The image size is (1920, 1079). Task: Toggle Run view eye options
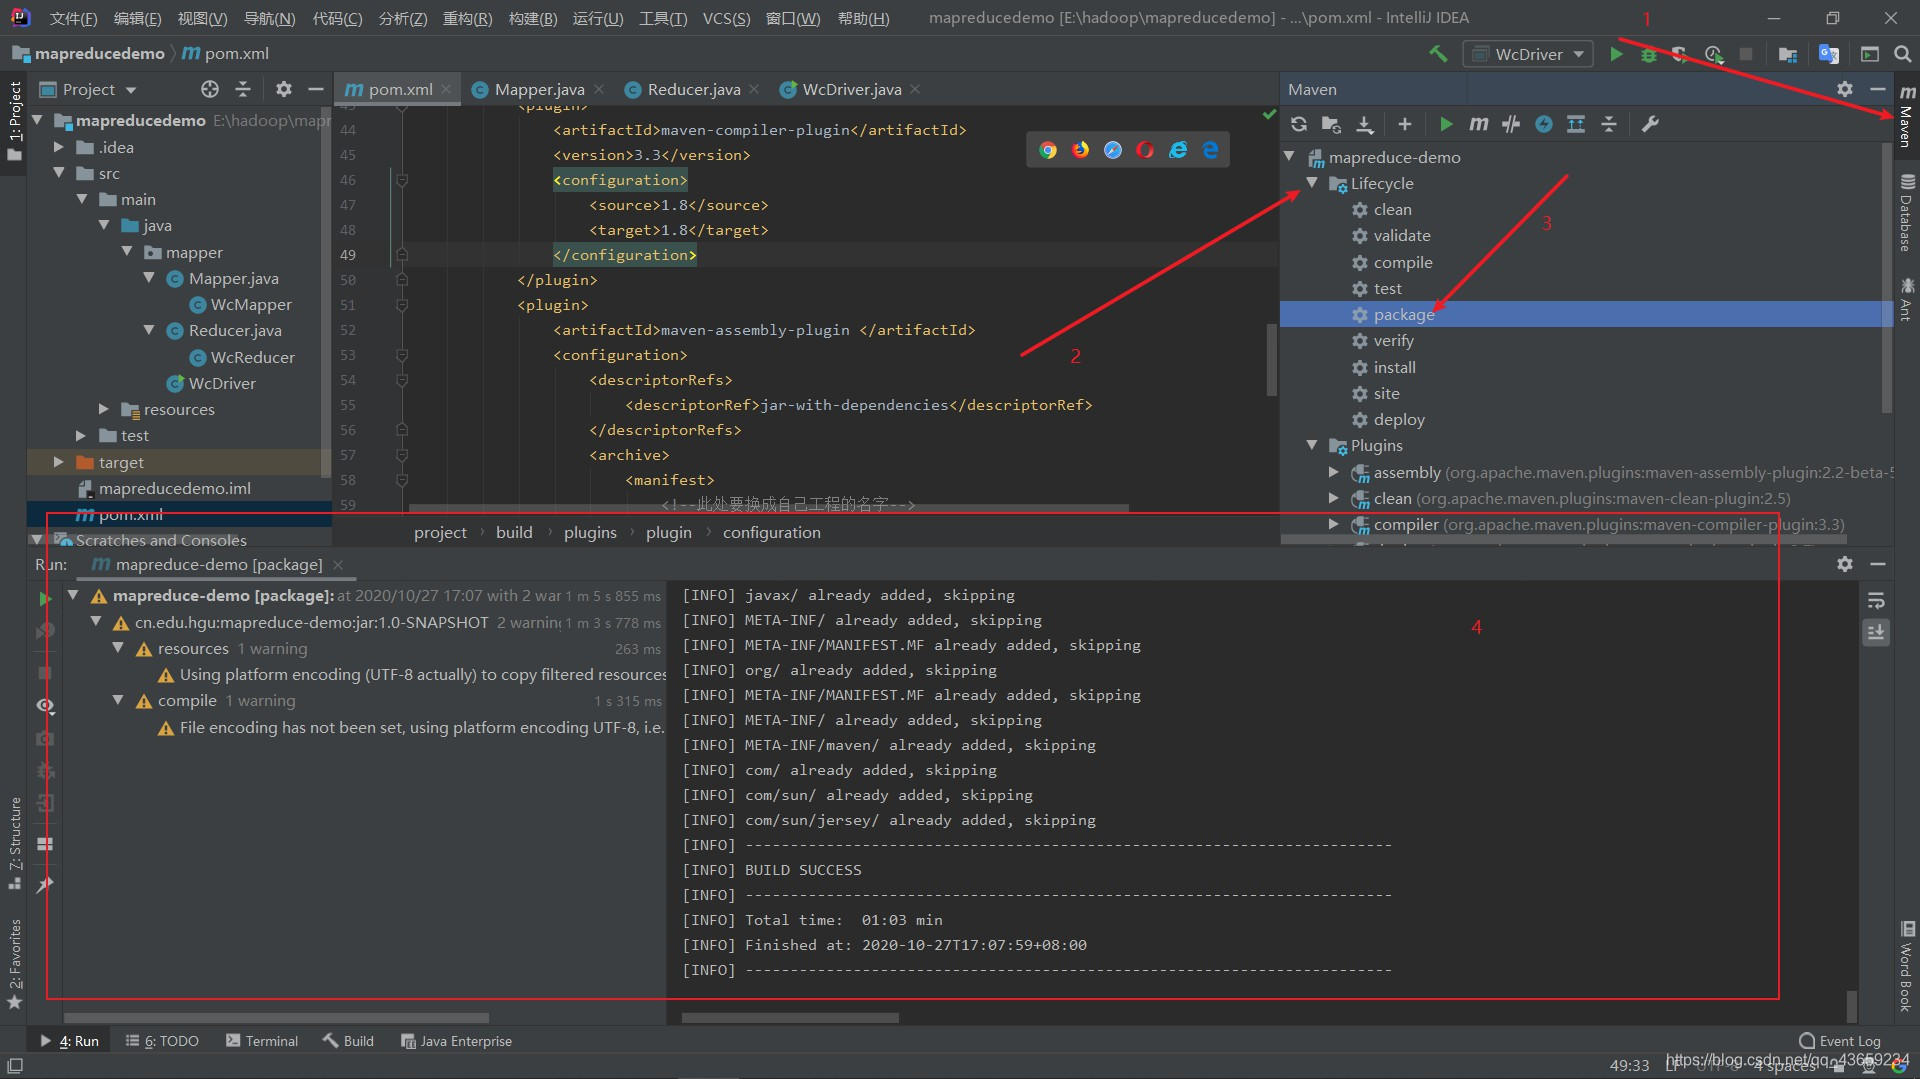[45, 706]
